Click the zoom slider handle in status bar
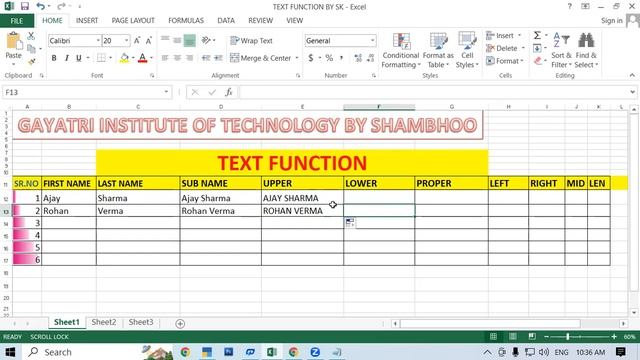Viewport: 640px width, 360px height. click(x=567, y=336)
